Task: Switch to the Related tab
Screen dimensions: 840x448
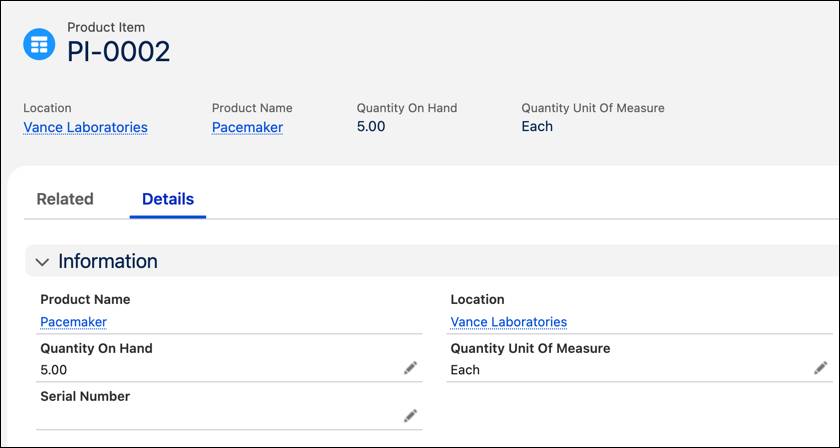Action: click(65, 199)
